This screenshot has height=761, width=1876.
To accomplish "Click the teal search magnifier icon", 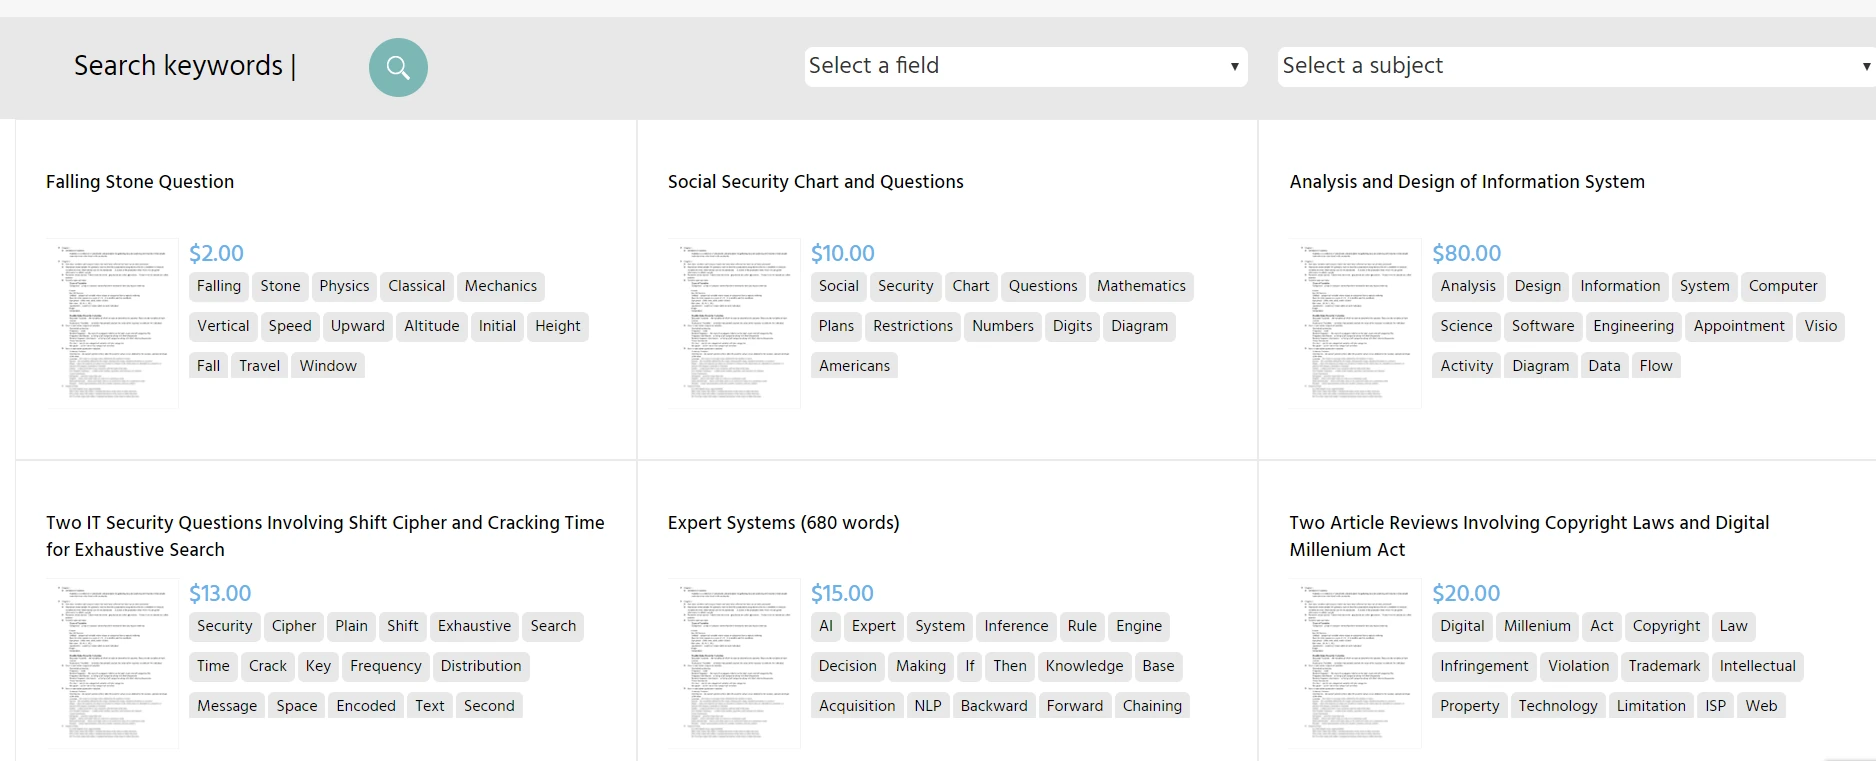I will point(398,67).
